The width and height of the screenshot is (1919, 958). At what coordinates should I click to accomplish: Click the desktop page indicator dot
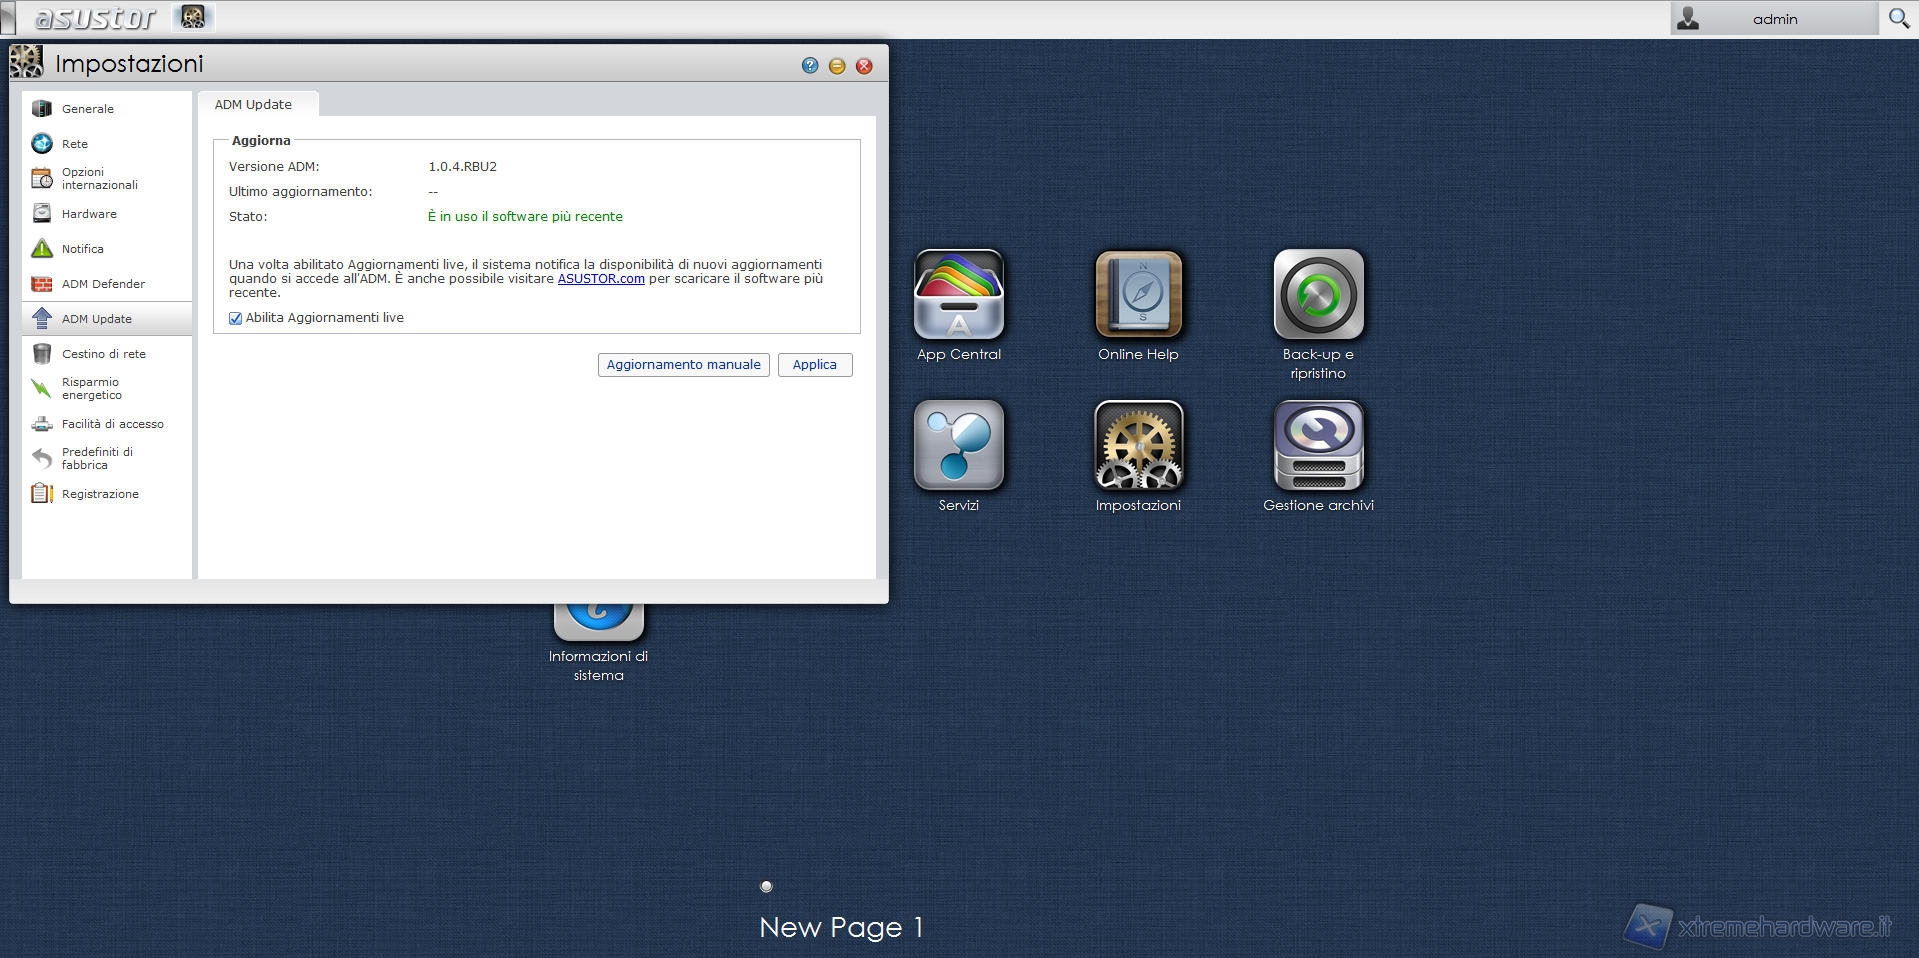[766, 886]
